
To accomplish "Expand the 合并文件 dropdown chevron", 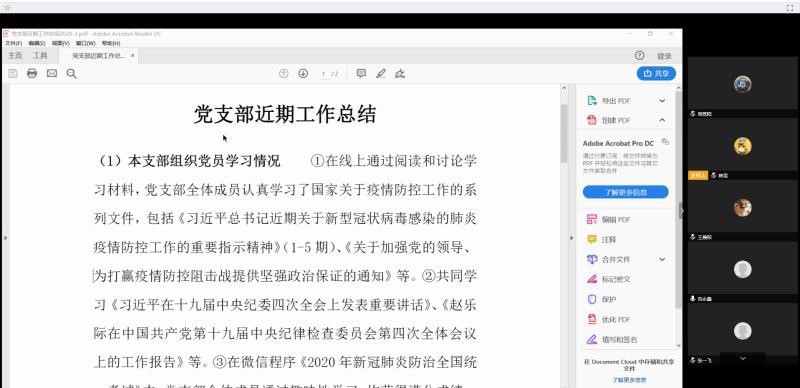I will tap(662, 259).
